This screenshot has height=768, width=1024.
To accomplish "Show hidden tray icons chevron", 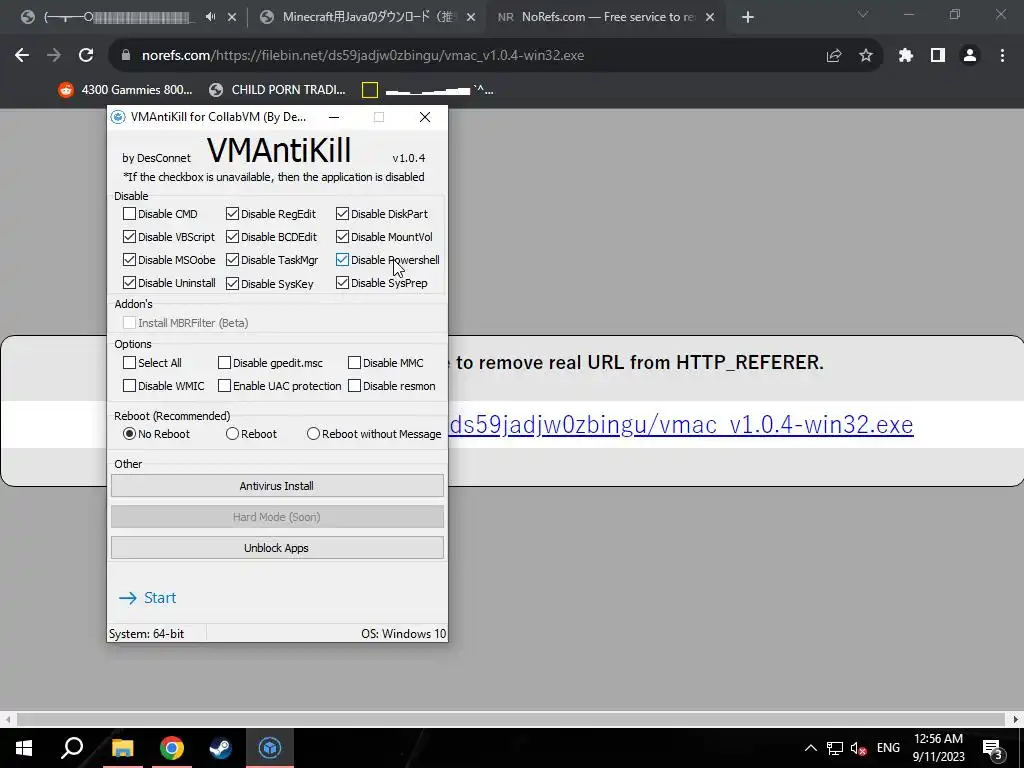I will click(810, 748).
